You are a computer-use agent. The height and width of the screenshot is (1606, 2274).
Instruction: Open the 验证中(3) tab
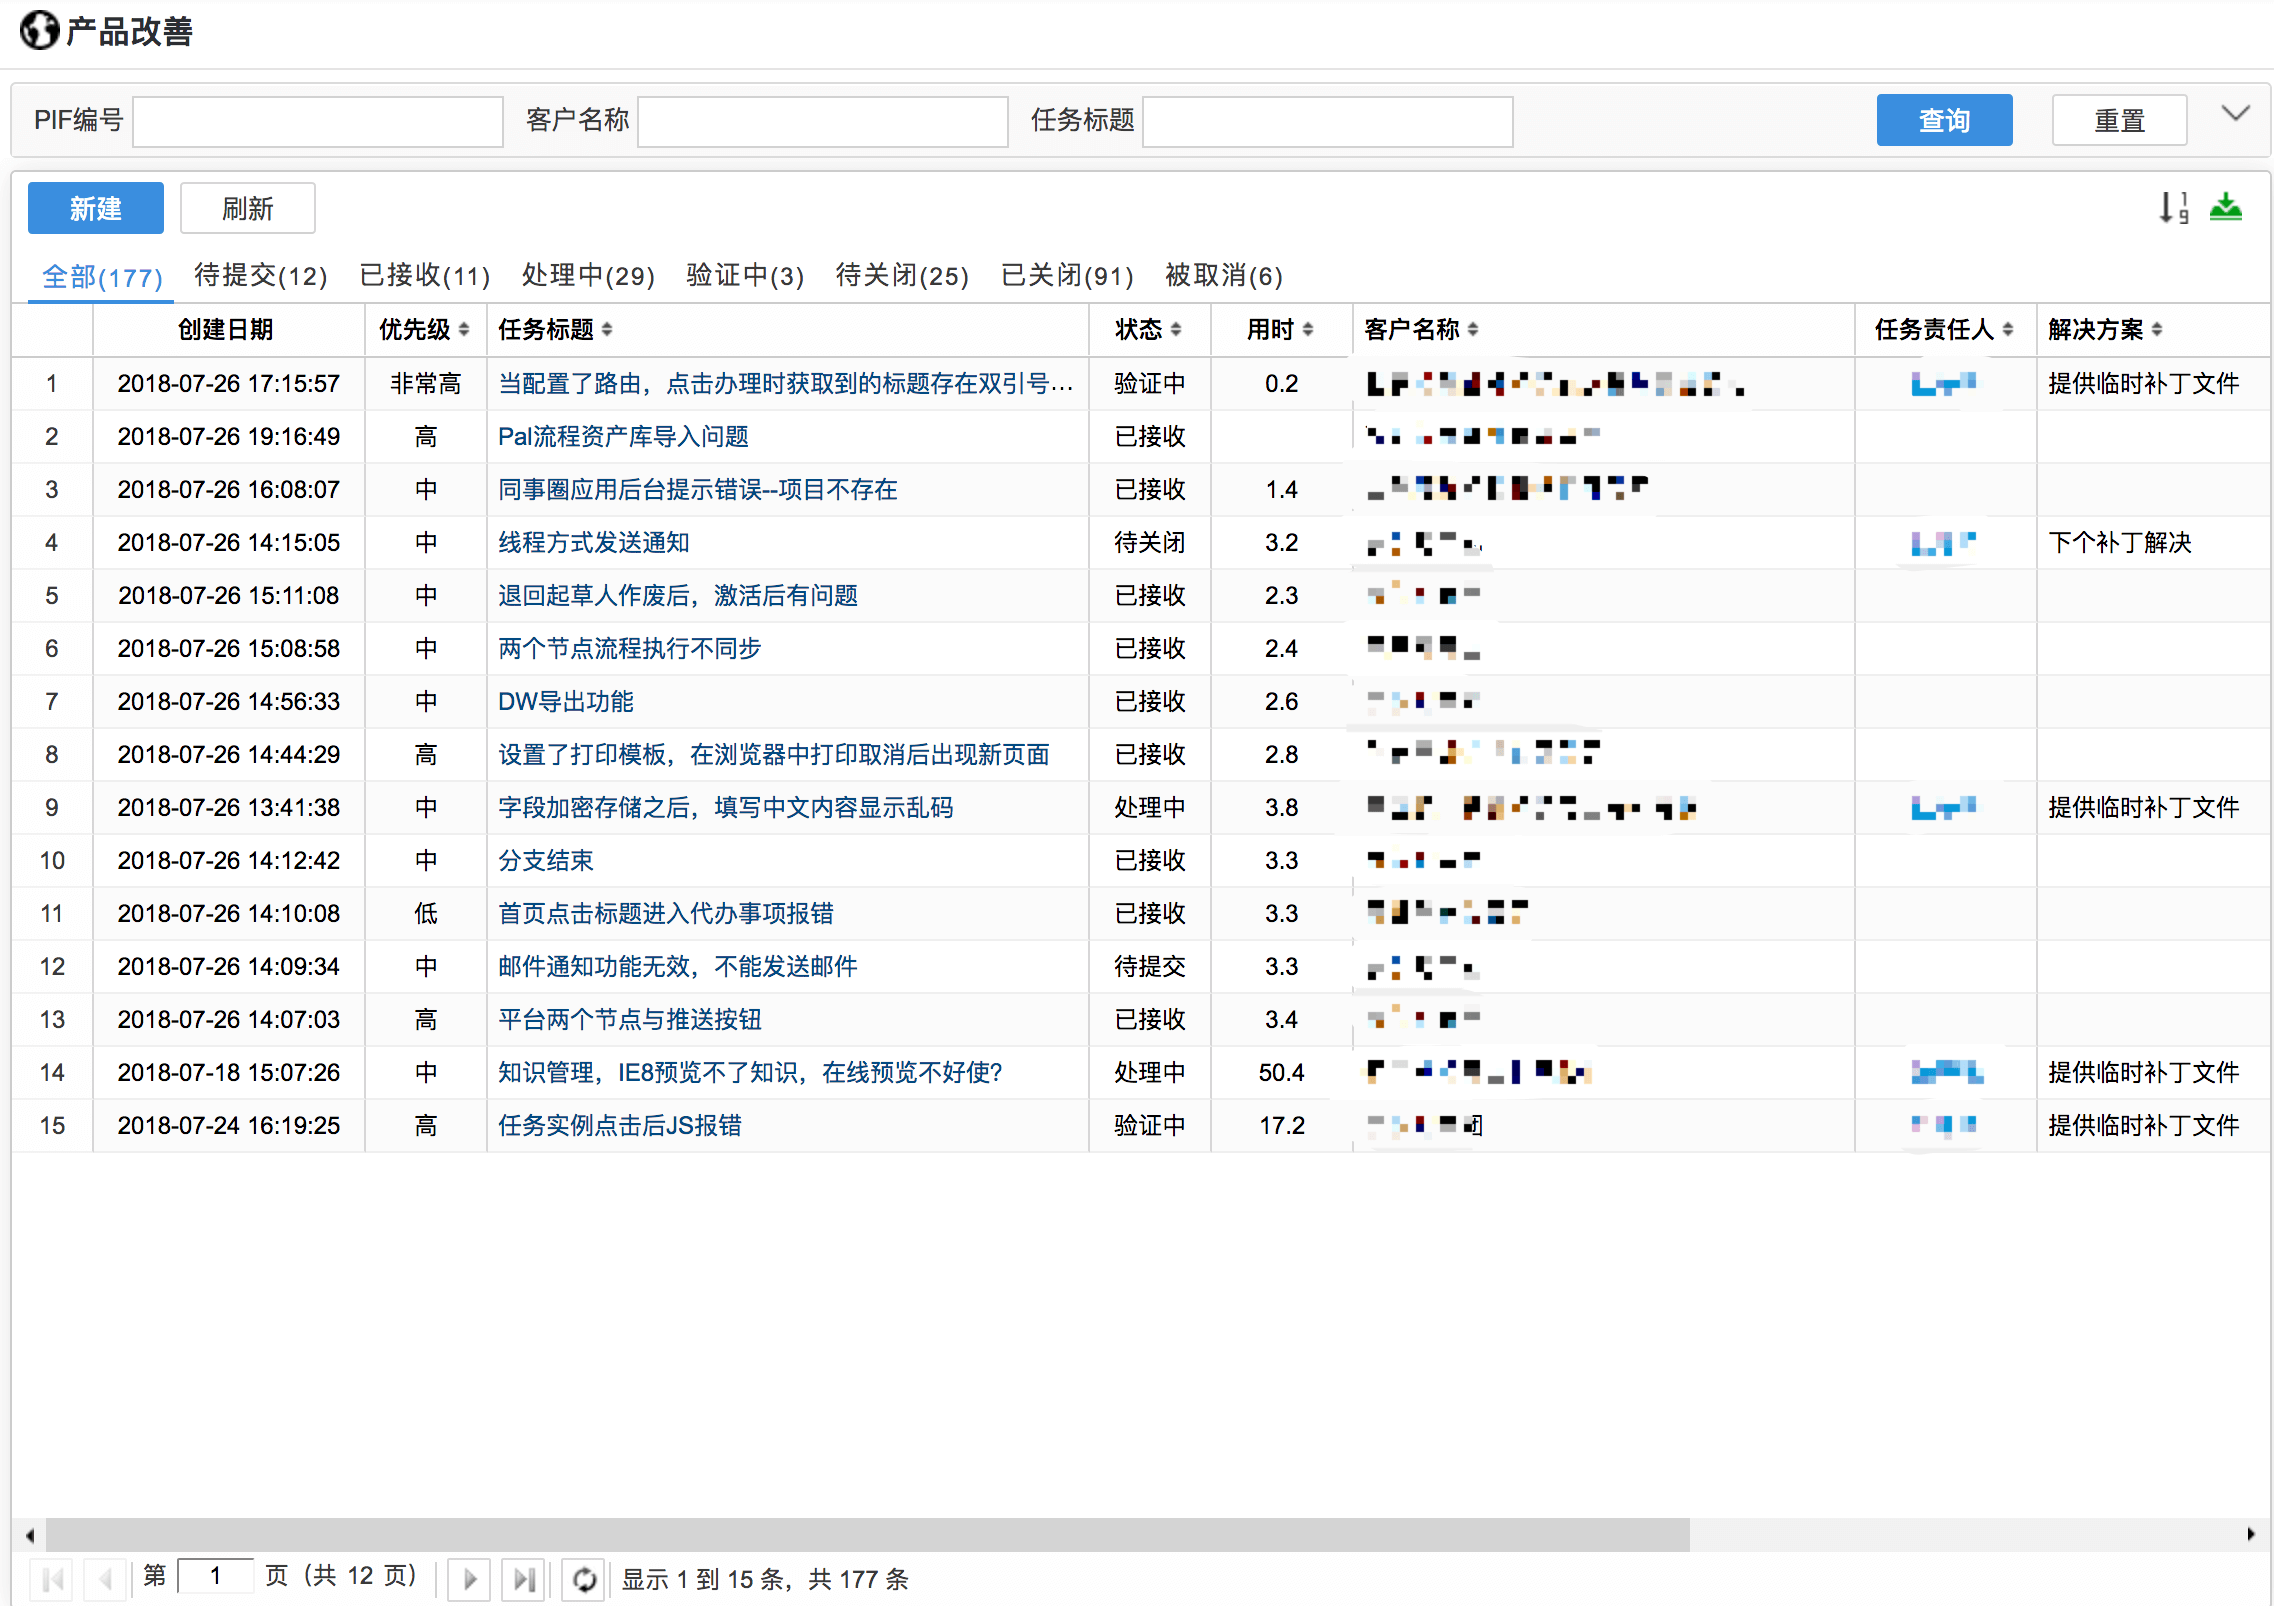pyautogui.click(x=745, y=276)
